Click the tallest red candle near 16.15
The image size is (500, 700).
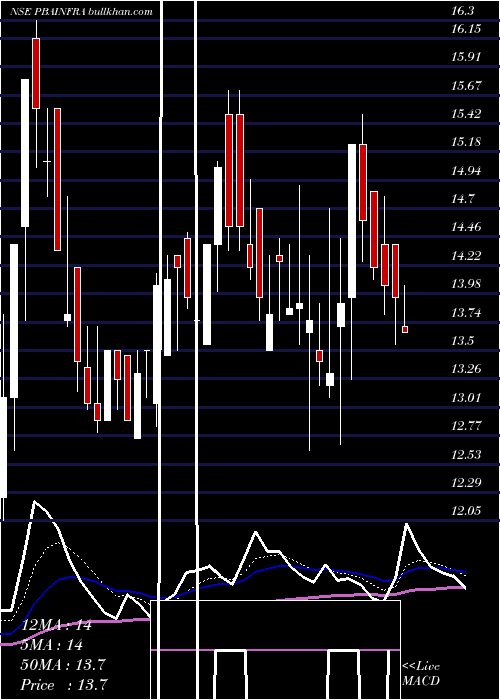coord(36,73)
